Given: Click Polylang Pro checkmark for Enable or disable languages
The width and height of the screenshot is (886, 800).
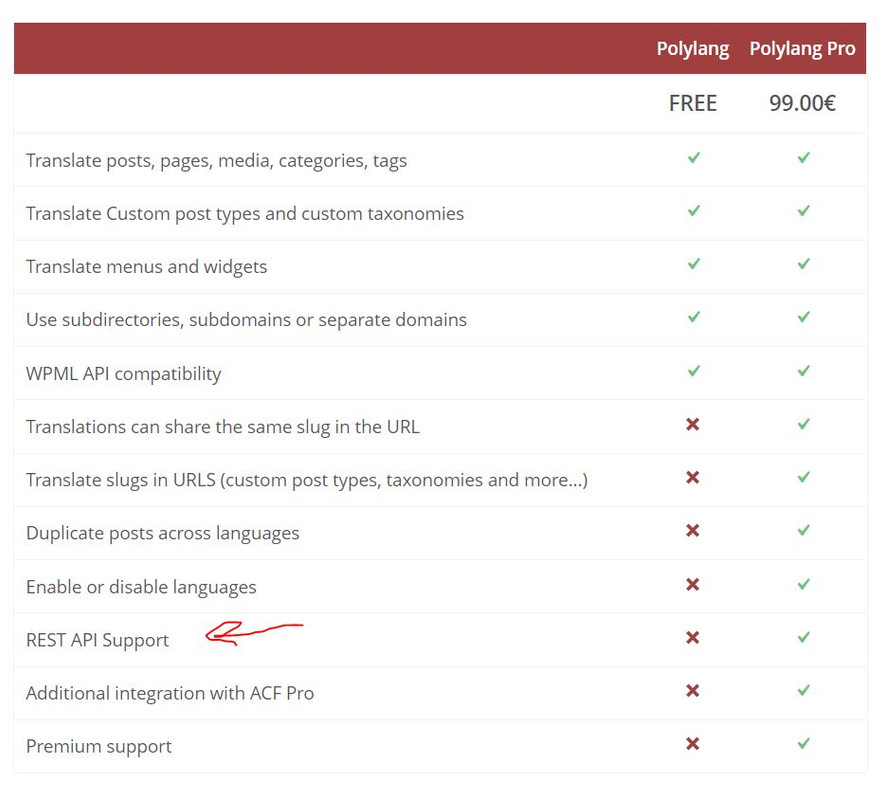Looking at the screenshot, I should (804, 584).
